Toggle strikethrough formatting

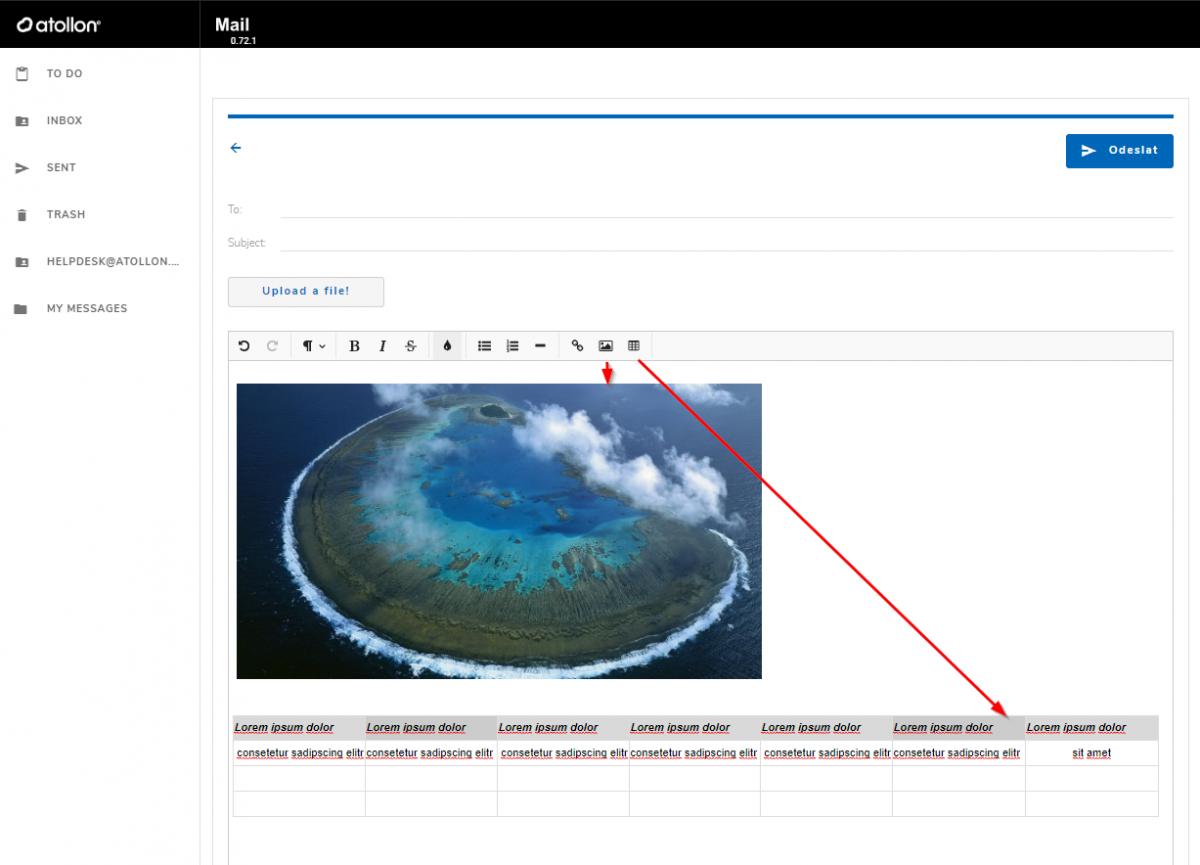(x=411, y=346)
